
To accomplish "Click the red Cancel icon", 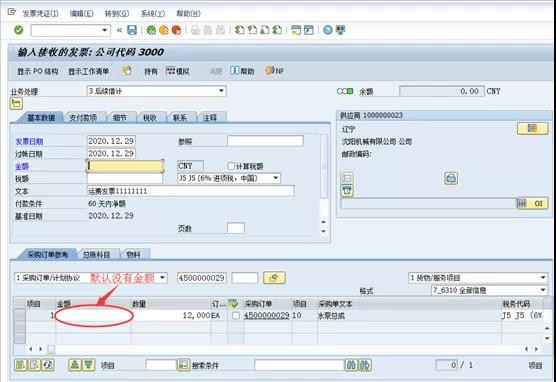I will pyautogui.click(x=176, y=30).
